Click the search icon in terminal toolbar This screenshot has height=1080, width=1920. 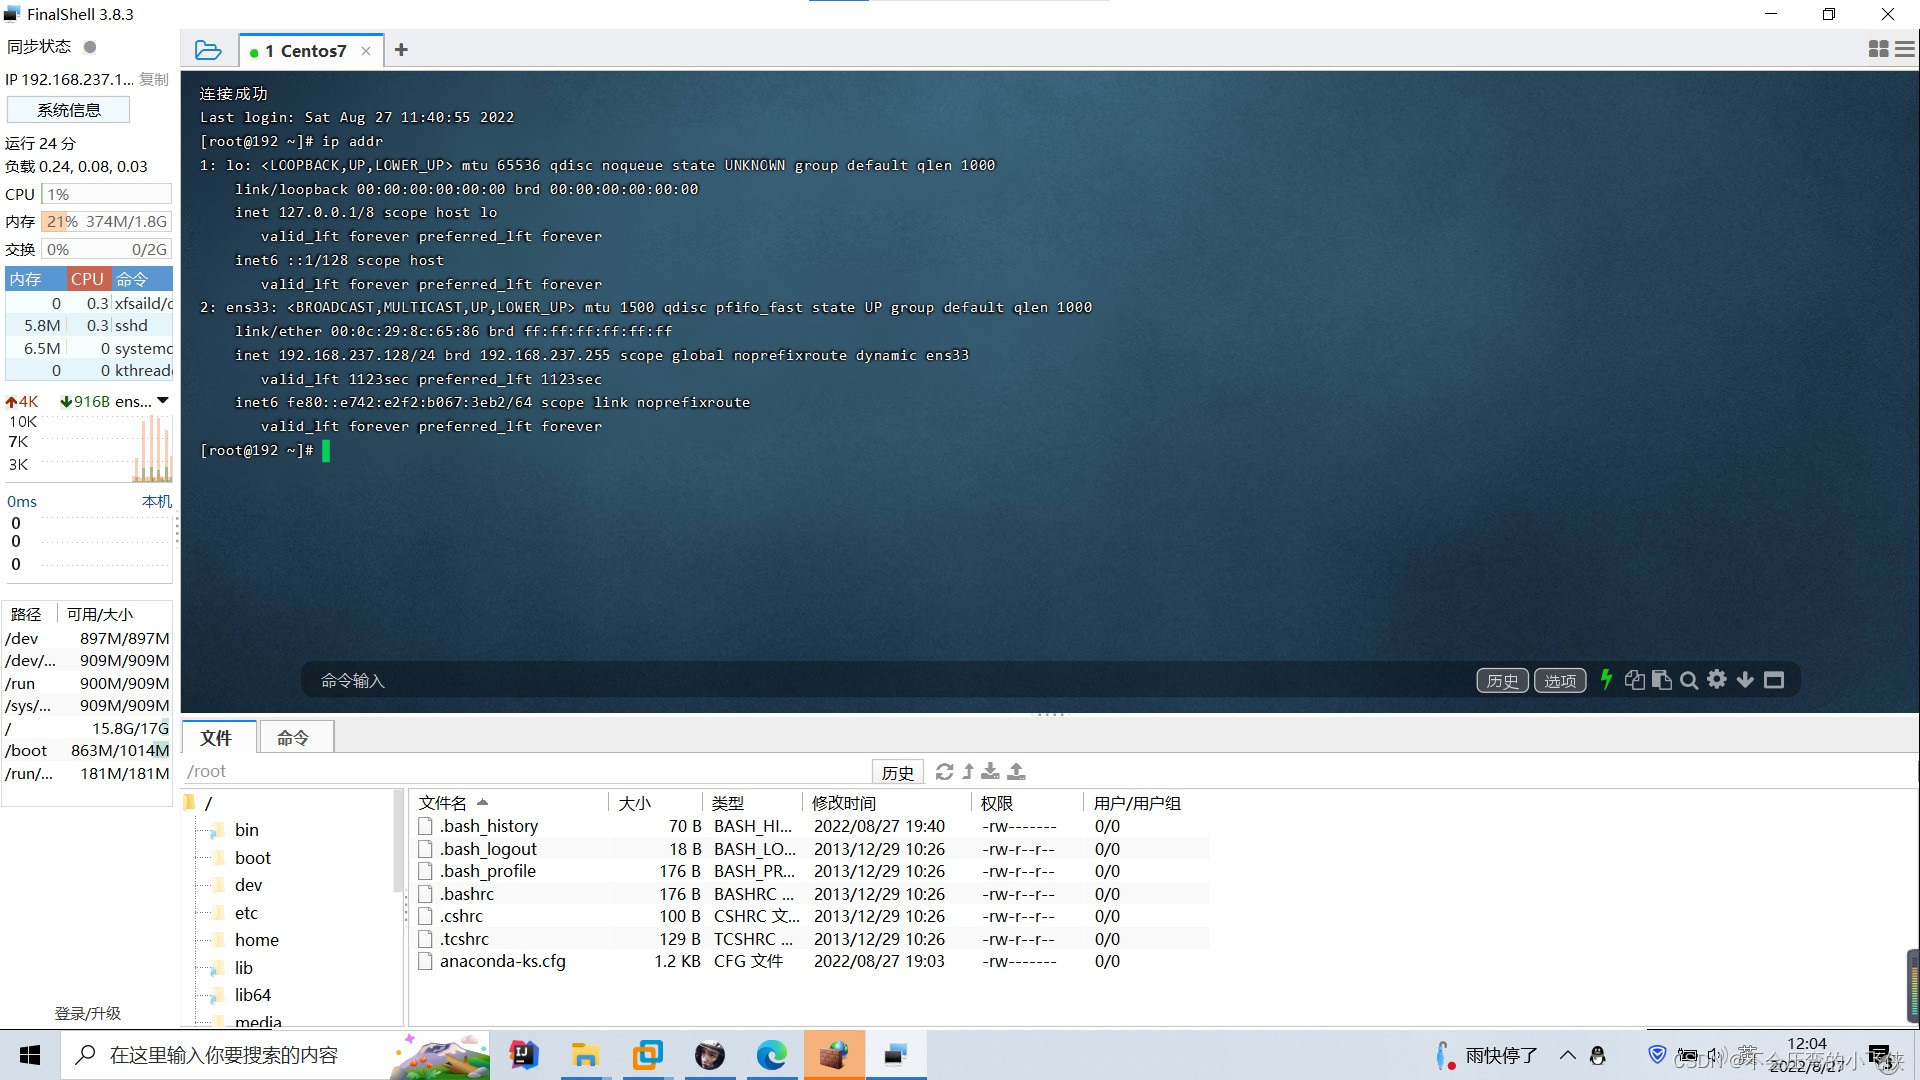[x=1691, y=679]
